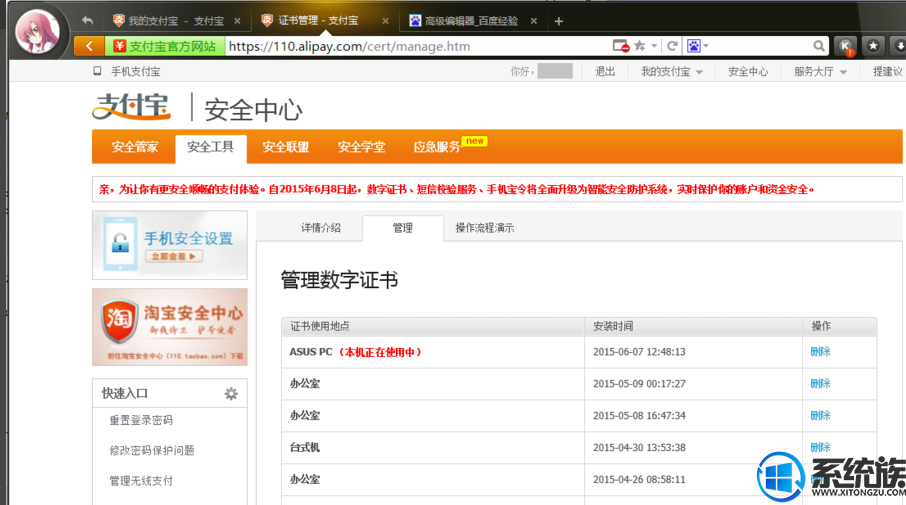Click the 安装时间 column header
Image resolution: width=906 pixels, height=505 pixels.
point(613,326)
